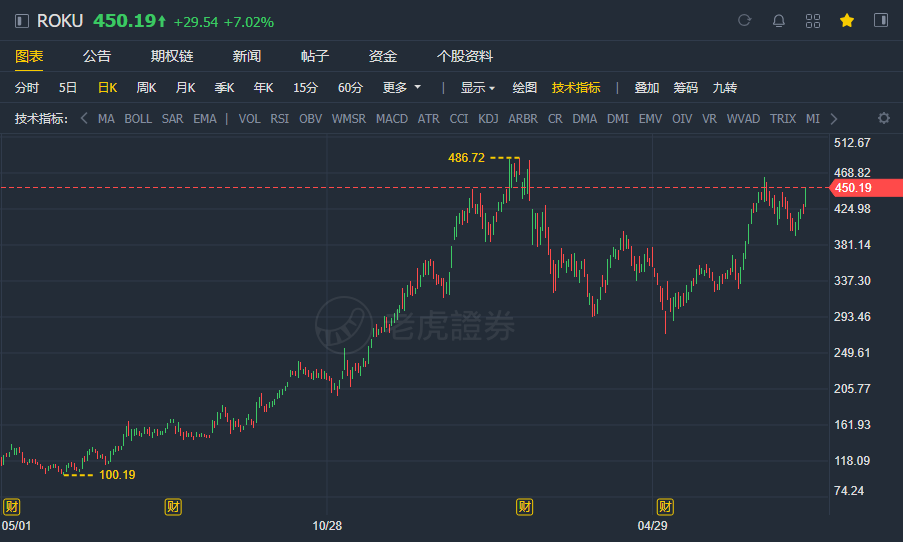Enable the MACD indicator
Viewport: 903px width, 542px height.
click(392, 119)
